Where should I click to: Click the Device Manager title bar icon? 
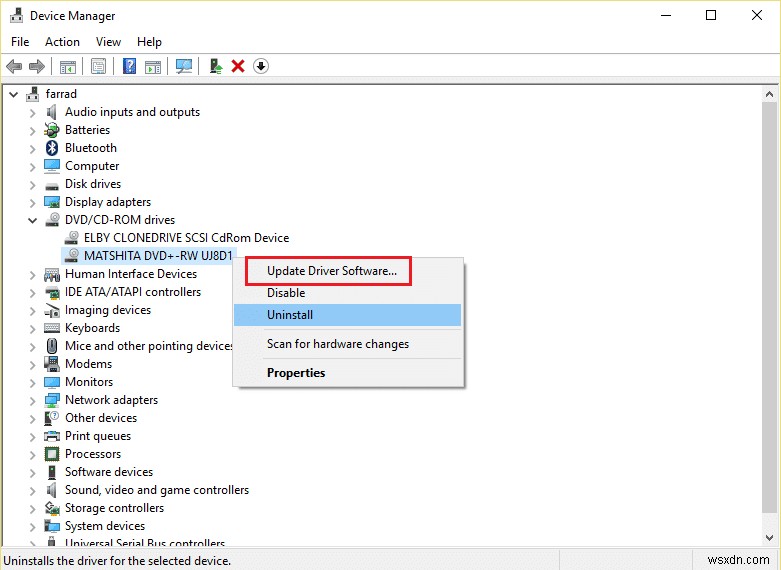(x=16, y=15)
